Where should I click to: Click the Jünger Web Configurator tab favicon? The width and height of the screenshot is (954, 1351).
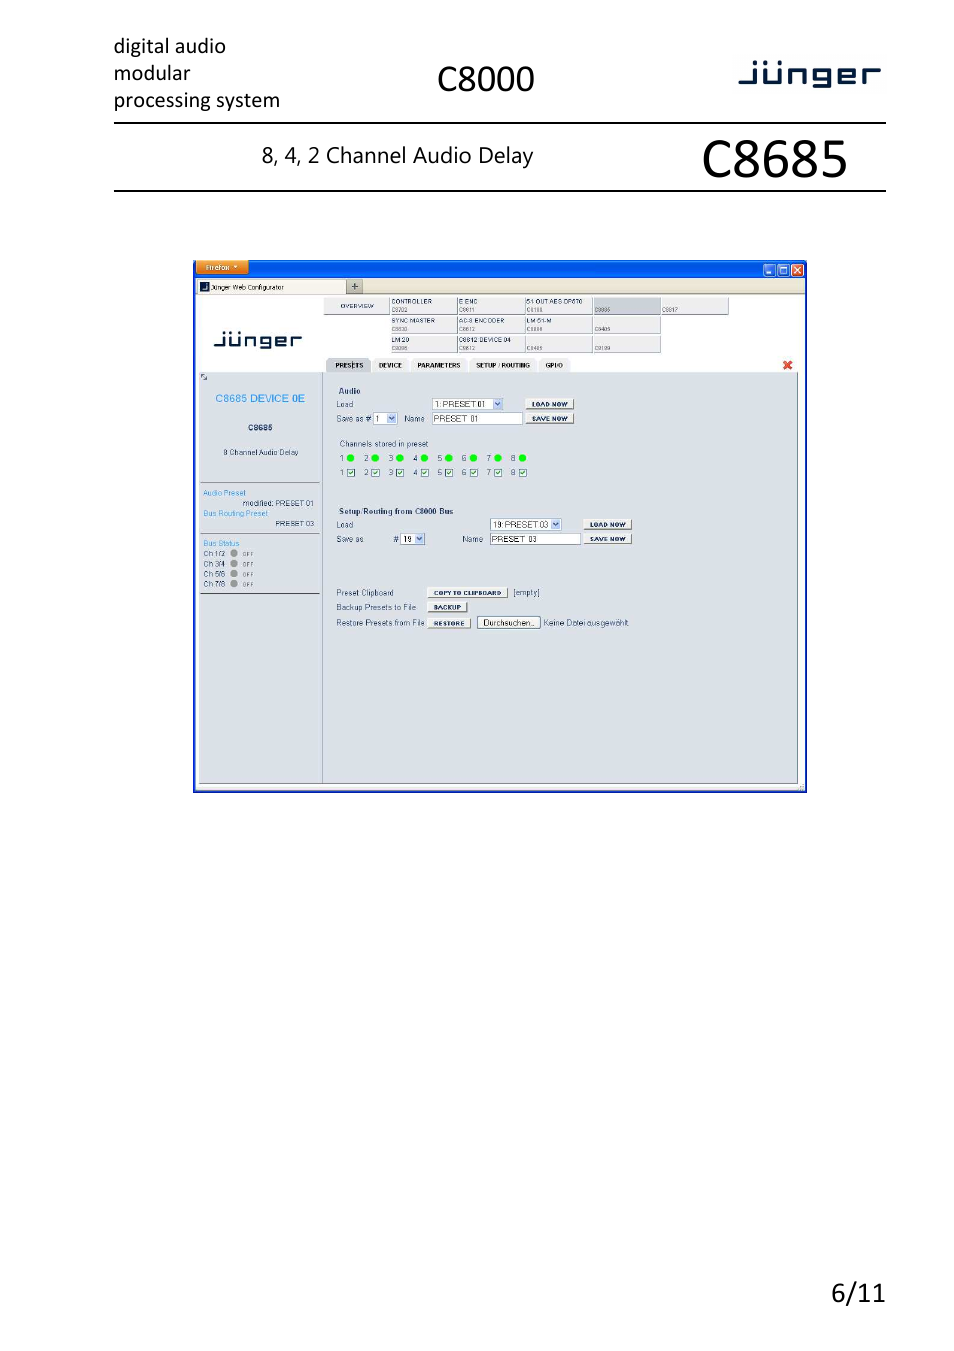[x=205, y=287]
